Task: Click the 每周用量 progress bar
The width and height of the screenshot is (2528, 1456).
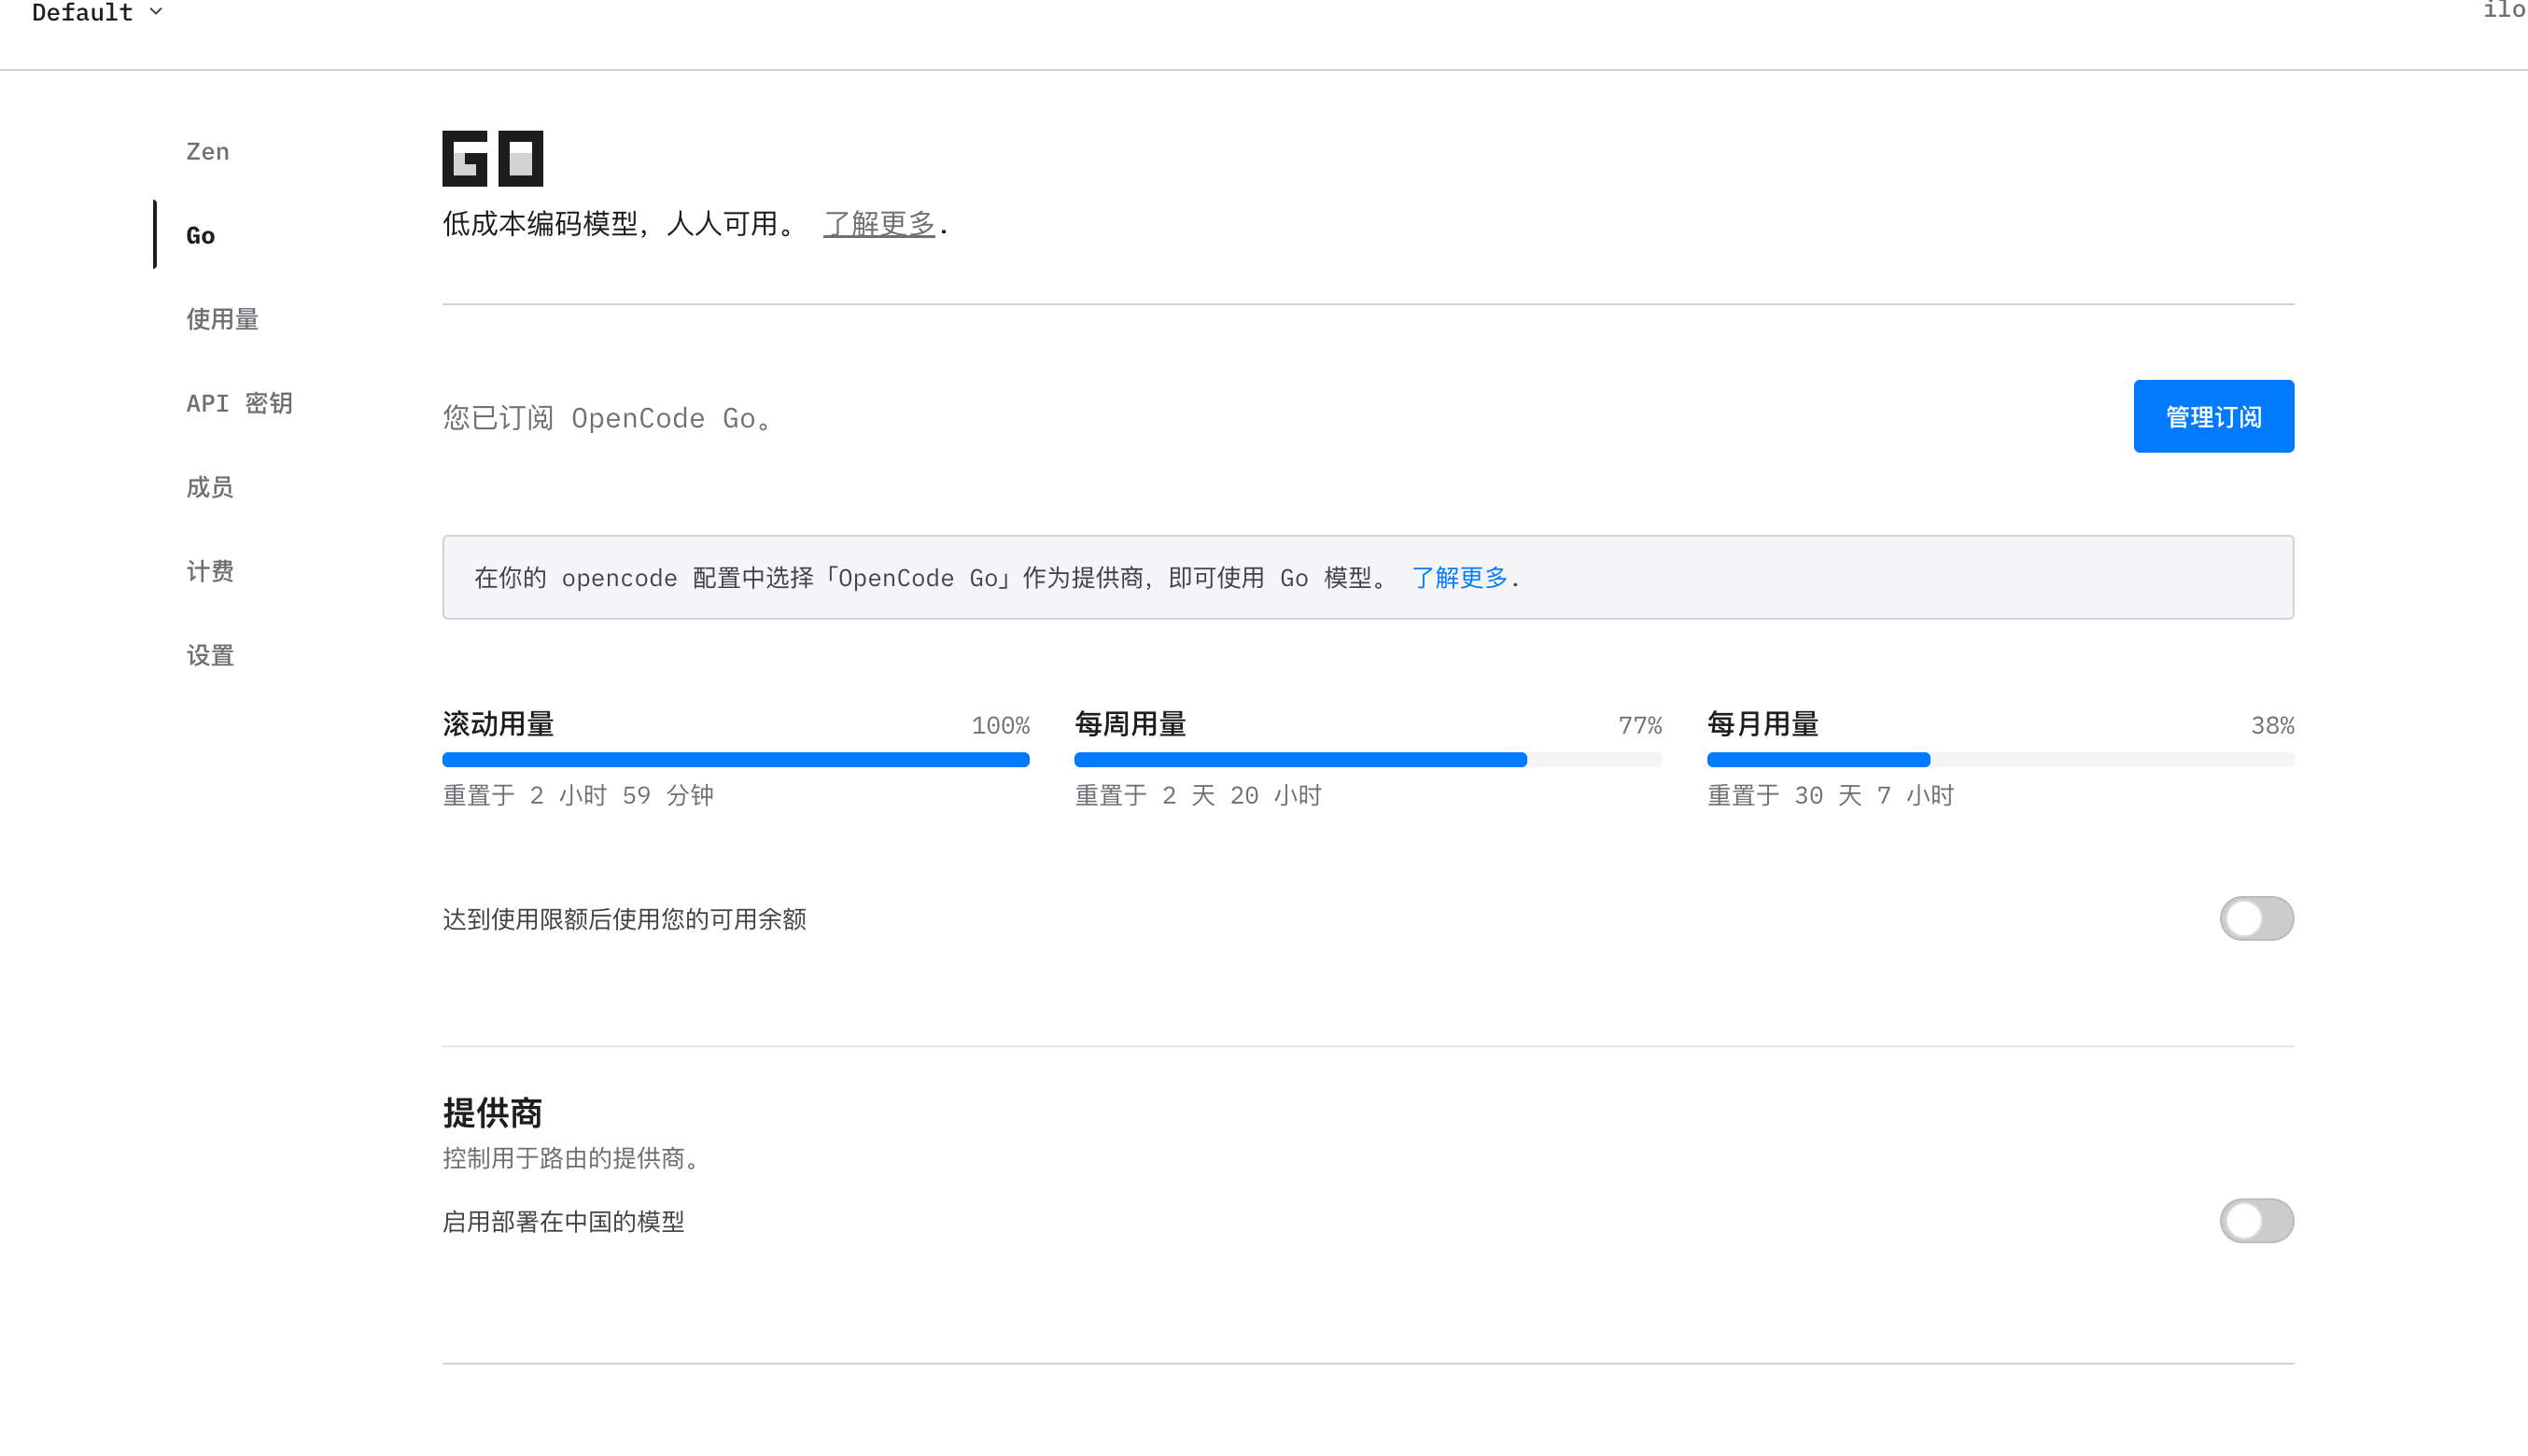Action: point(1368,760)
